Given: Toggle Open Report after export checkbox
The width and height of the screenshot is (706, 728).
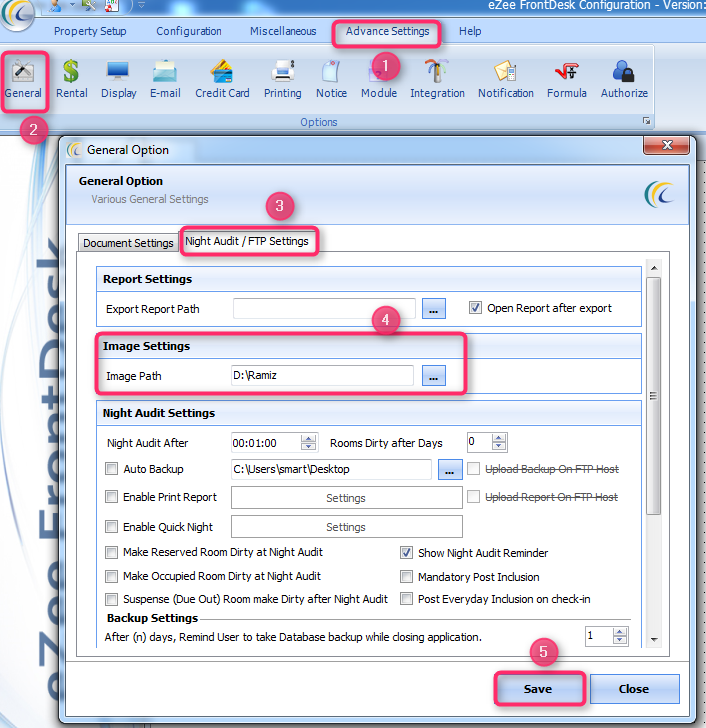Looking at the screenshot, I should coord(475,308).
